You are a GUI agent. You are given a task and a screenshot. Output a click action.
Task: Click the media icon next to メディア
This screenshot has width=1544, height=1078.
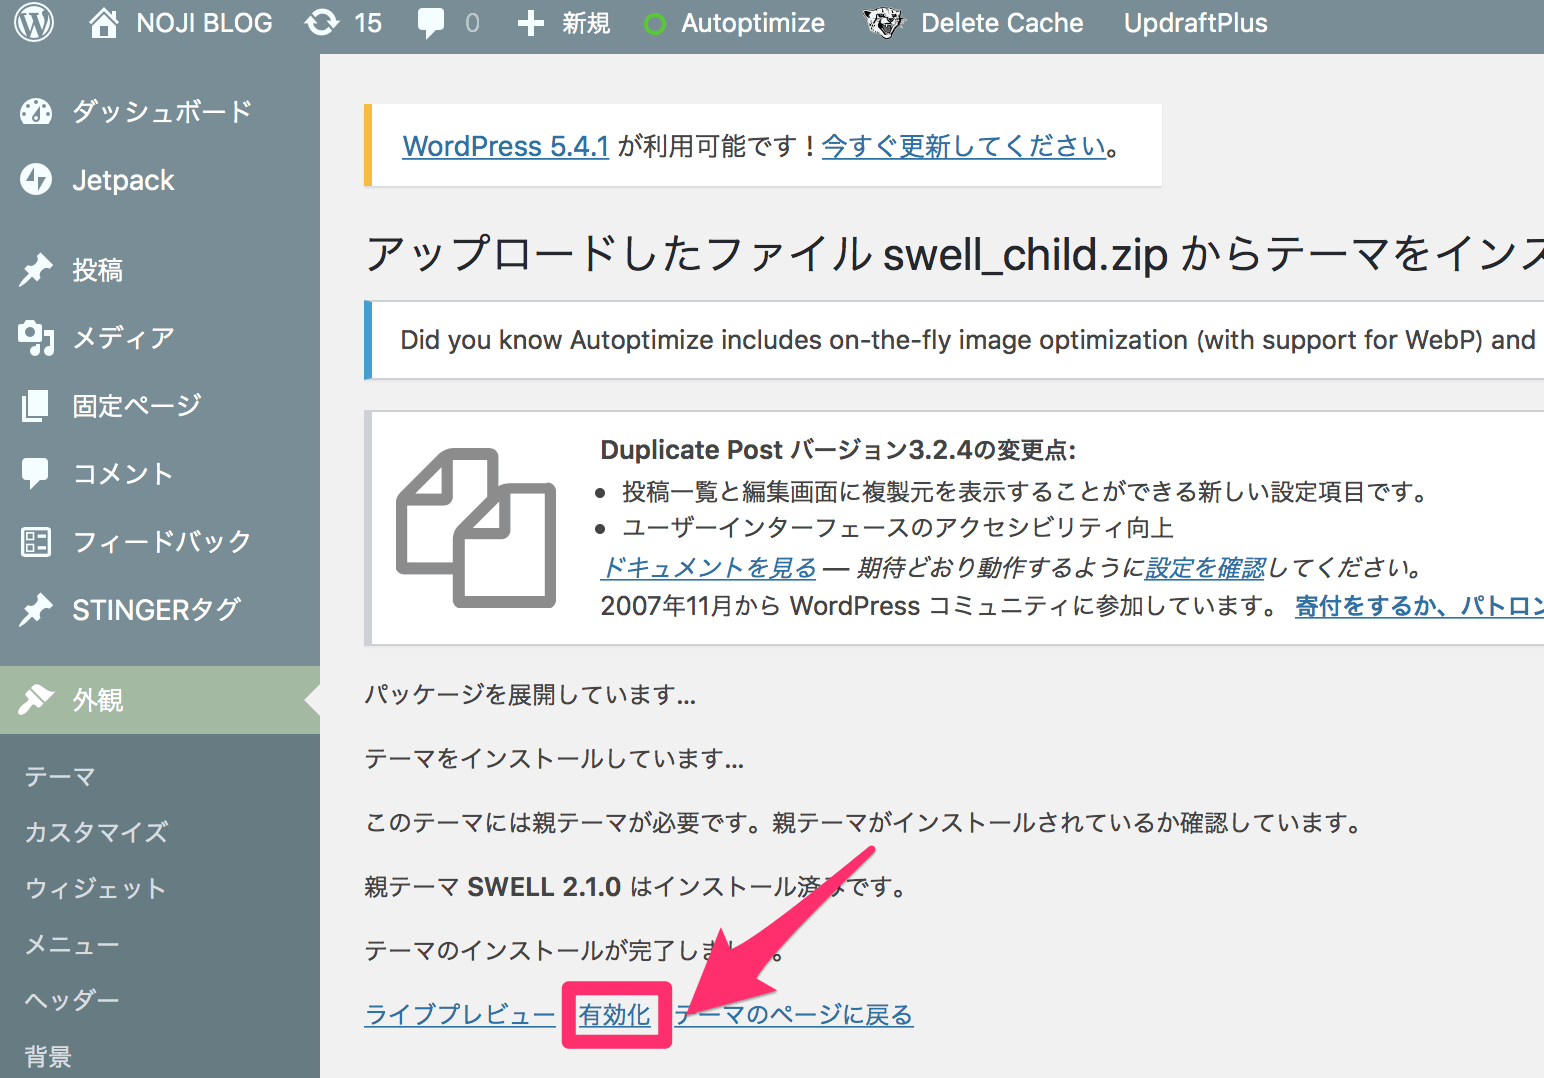[36, 338]
